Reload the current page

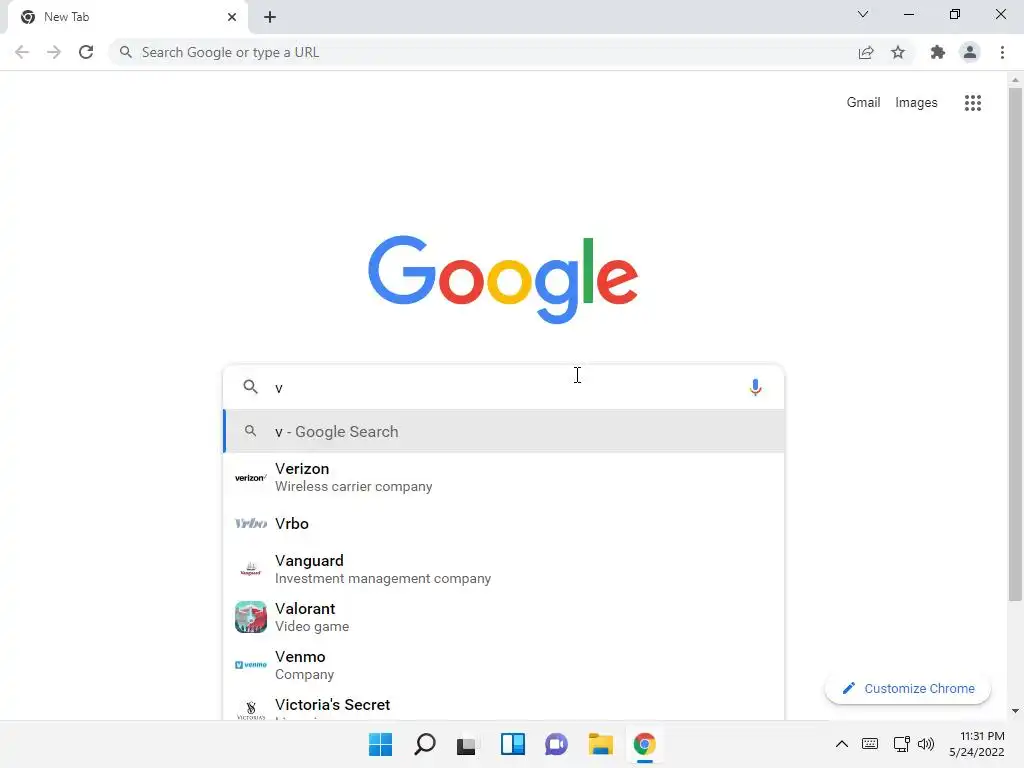(86, 52)
